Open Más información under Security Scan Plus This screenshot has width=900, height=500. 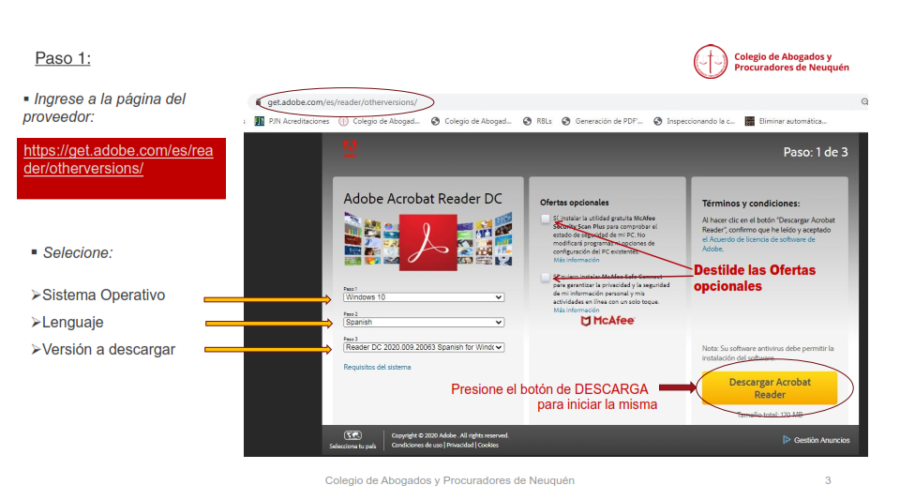coord(576,260)
